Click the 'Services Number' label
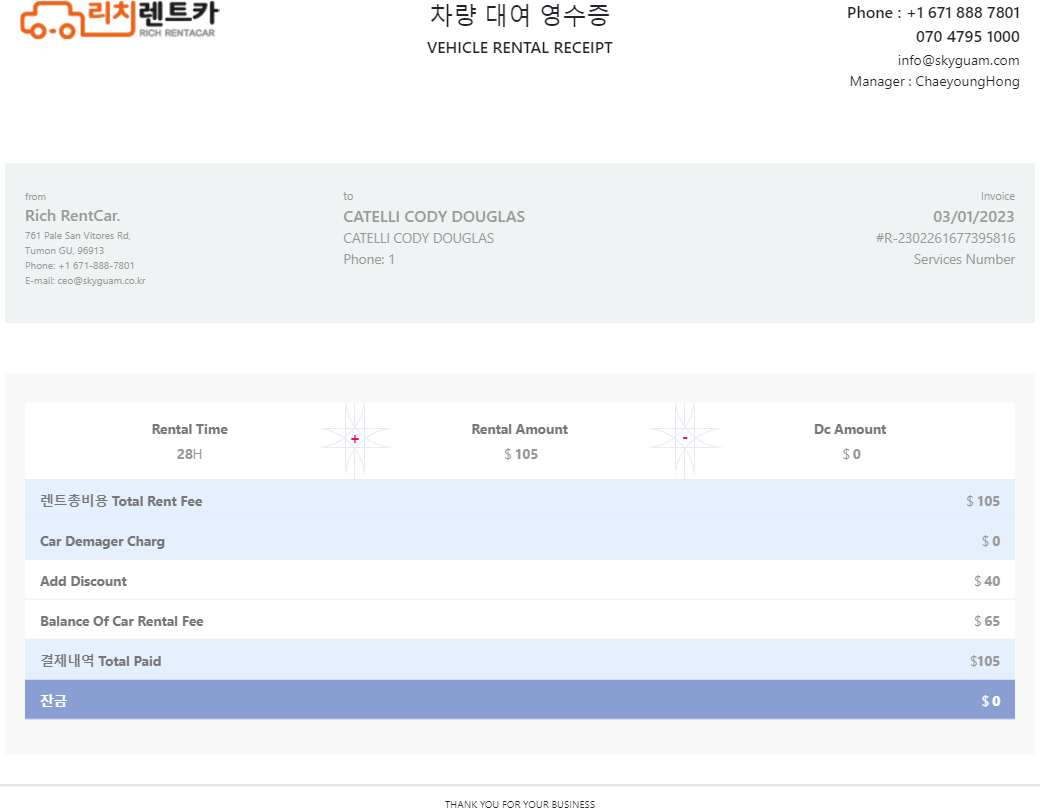Viewport: 1040px width, 811px height. click(x=964, y=259)
